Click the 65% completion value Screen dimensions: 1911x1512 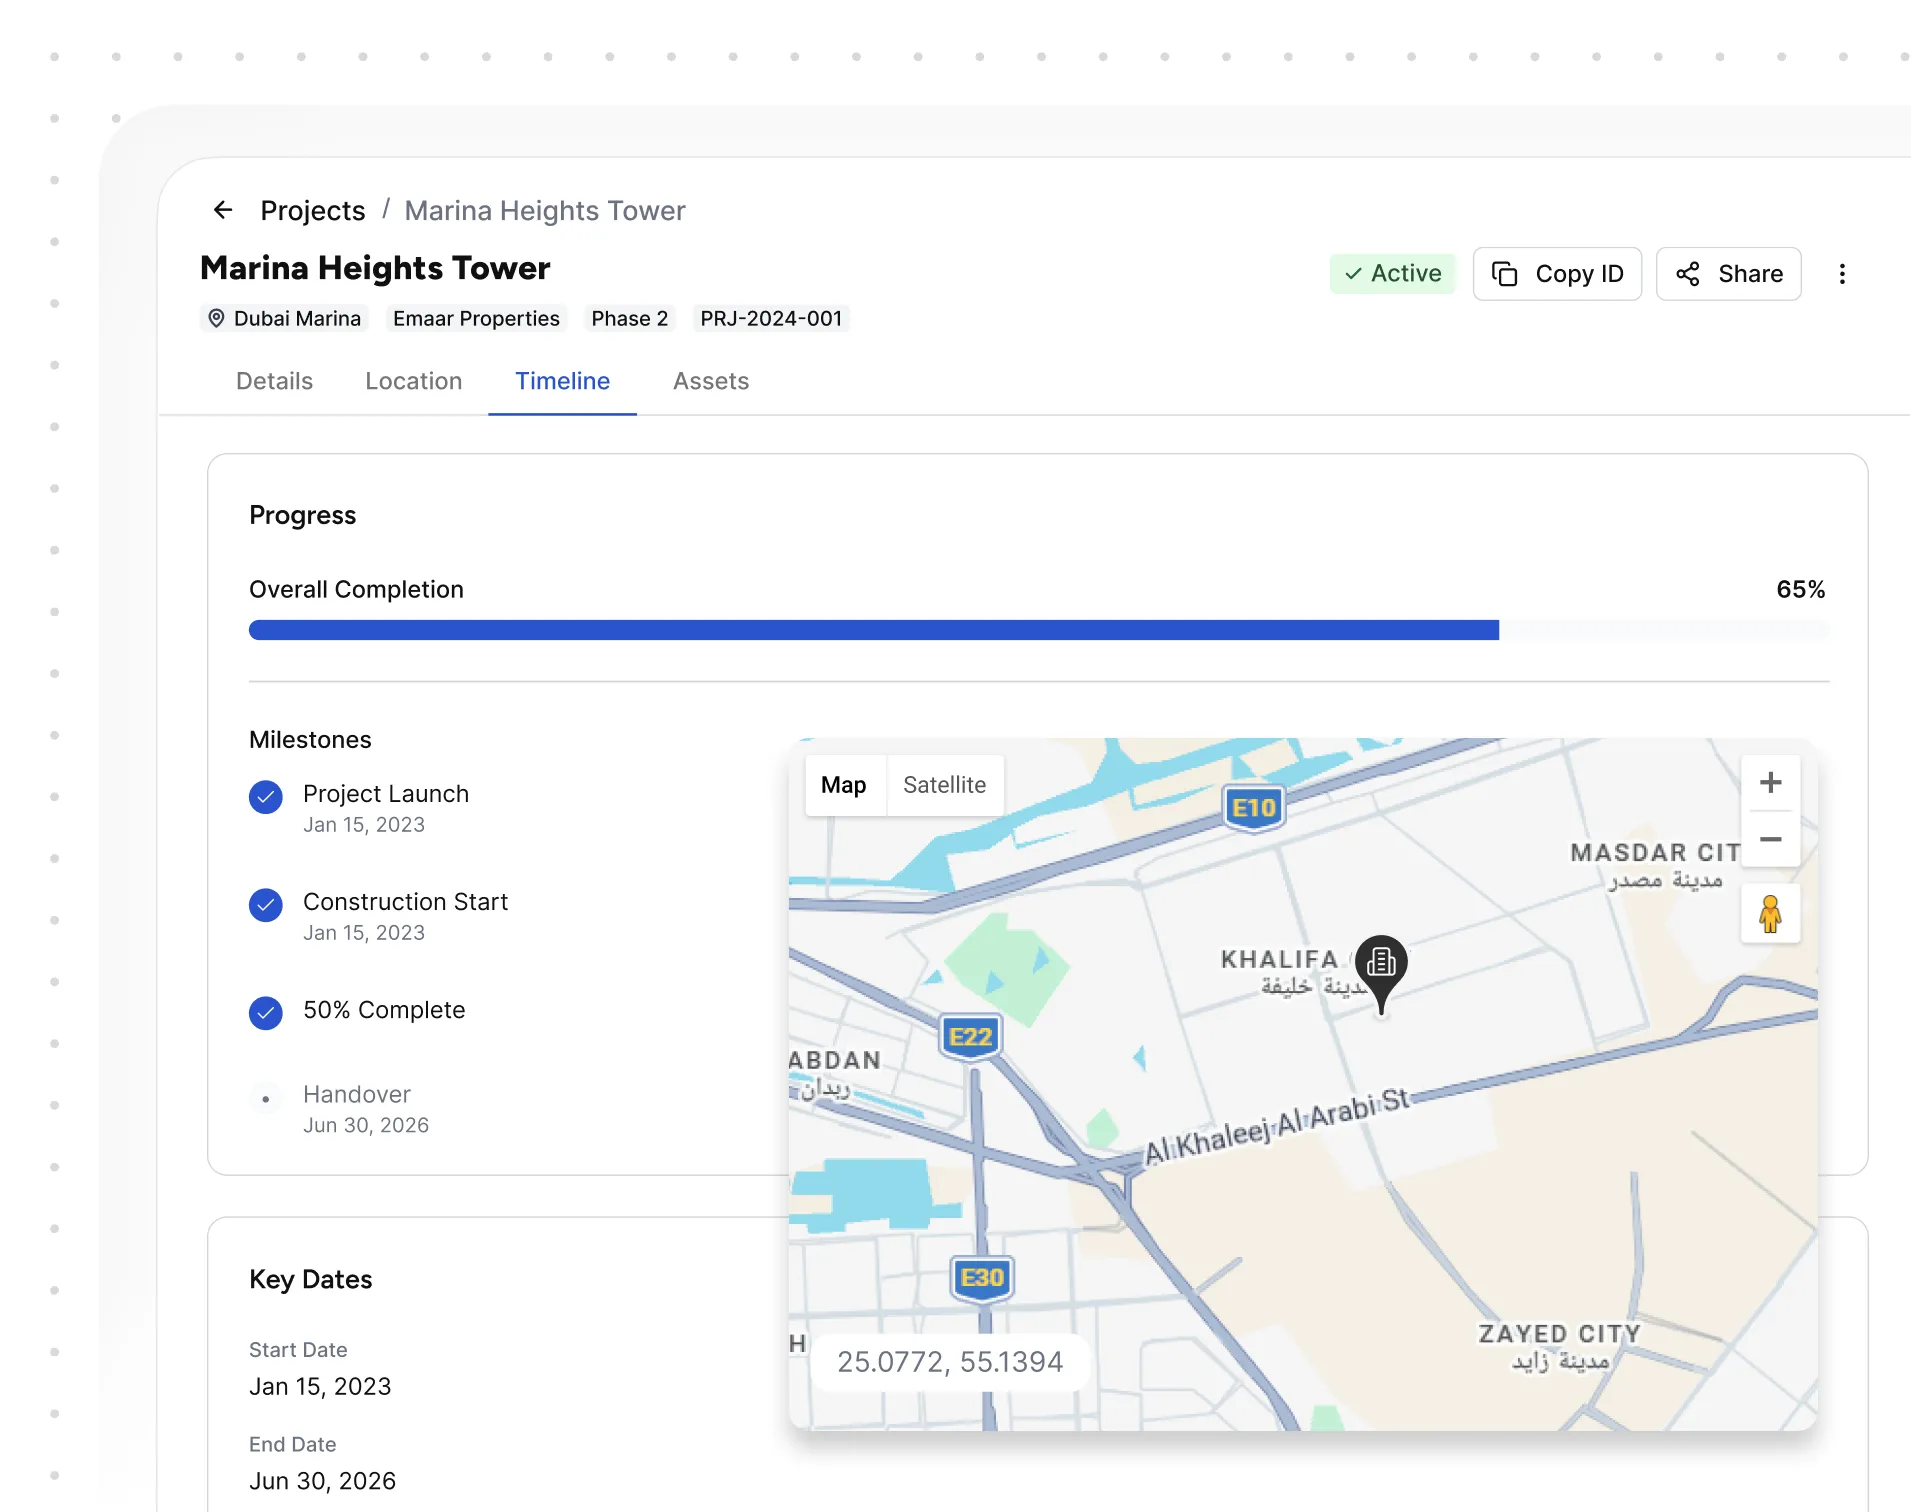1800,589
